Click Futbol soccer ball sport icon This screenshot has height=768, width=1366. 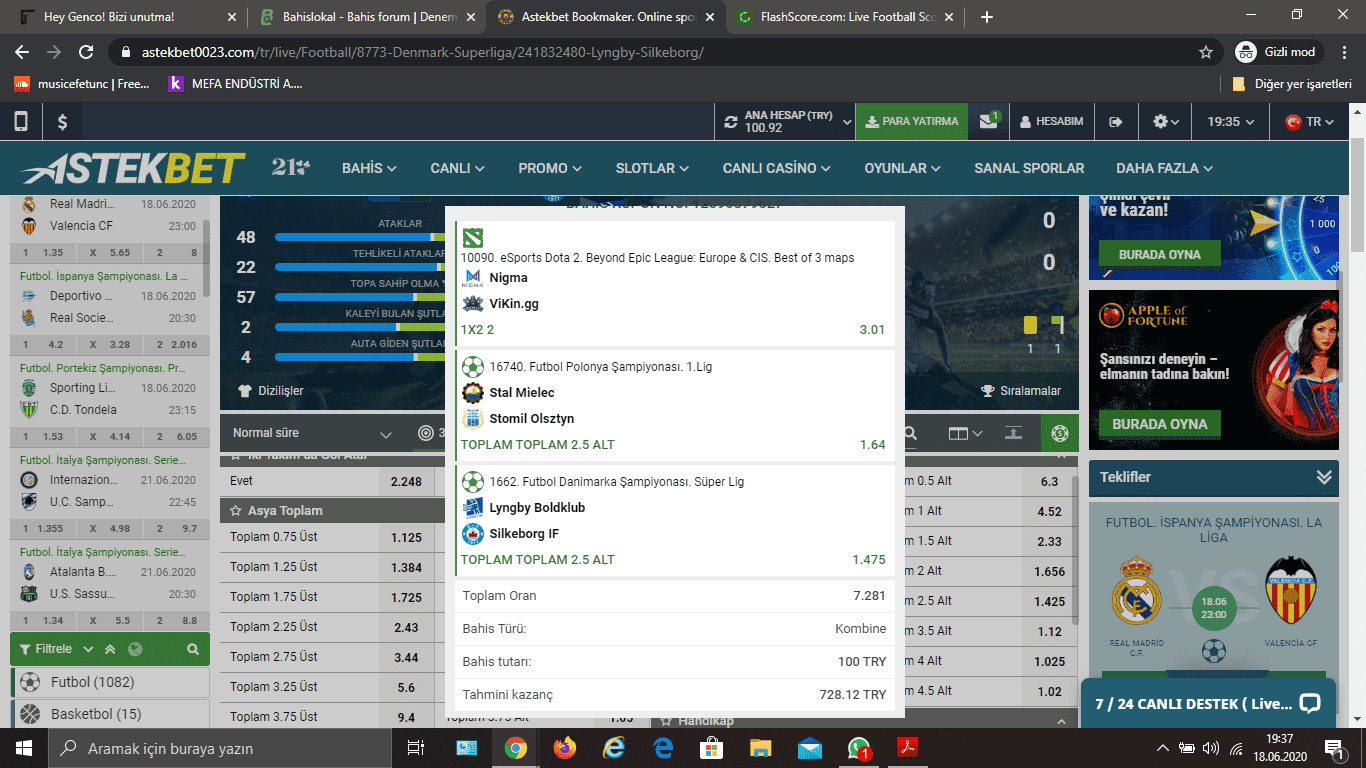click(x=29, y=682)
